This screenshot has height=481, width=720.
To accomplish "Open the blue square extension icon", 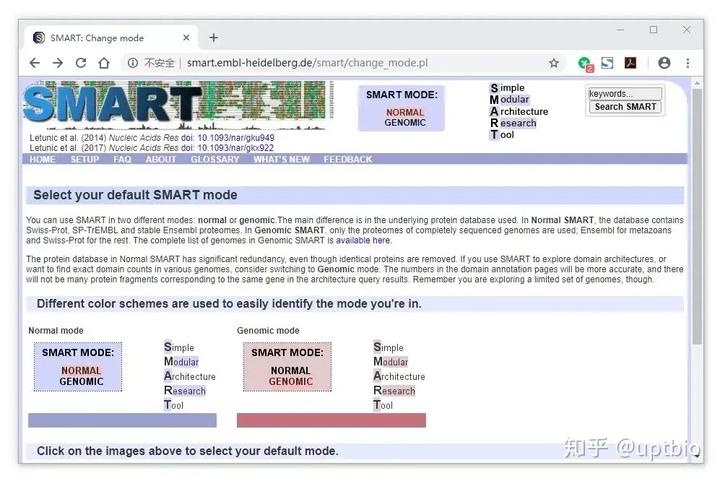I will [607, 63].
